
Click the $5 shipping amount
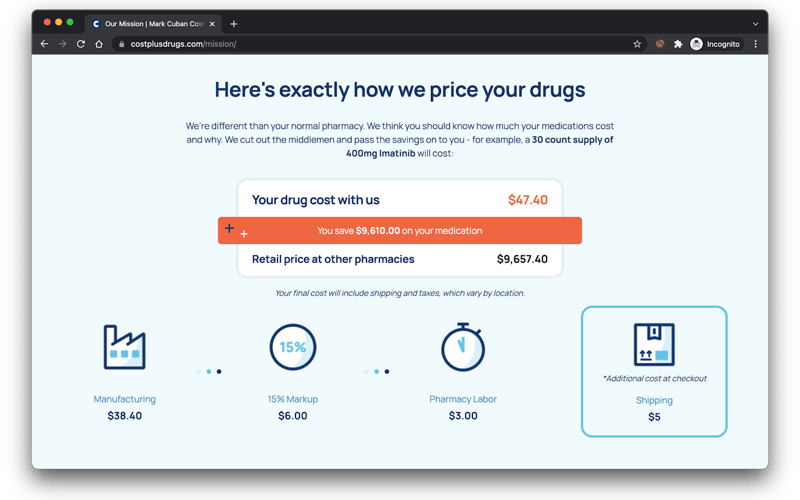(654, 417)
